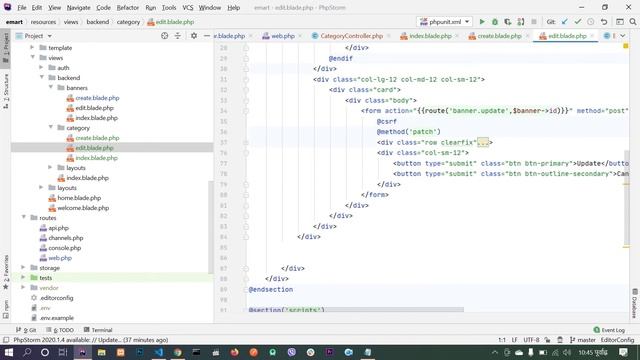640x360 pixels.
Task: Switch to CategoryController.php tab
Action: pyautogui.click(x=351, y=36)
